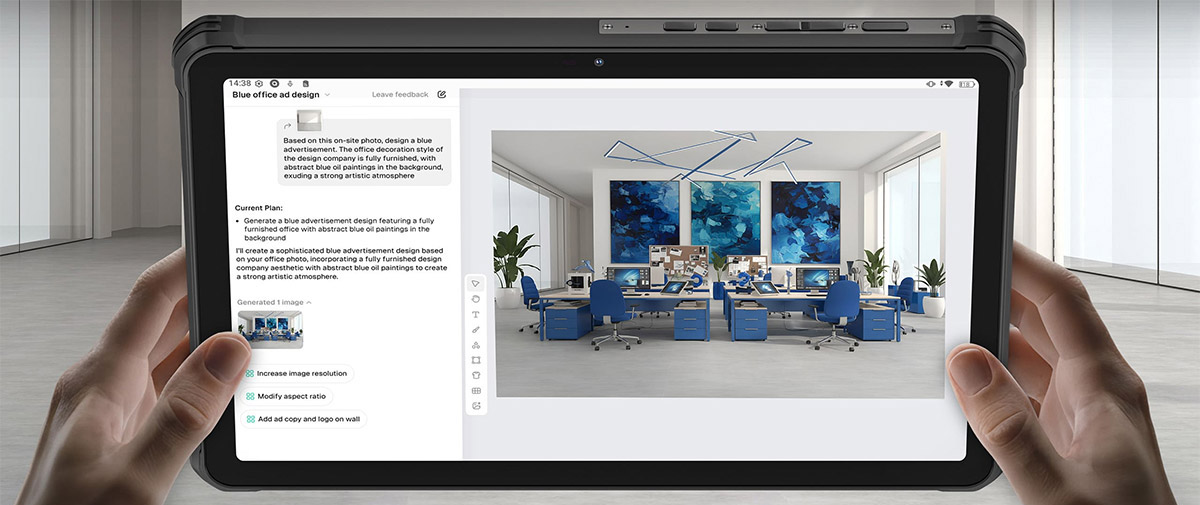The image size is (1200, 505).
Task: Select the pointer arrow tool
Action: point(476,283)
